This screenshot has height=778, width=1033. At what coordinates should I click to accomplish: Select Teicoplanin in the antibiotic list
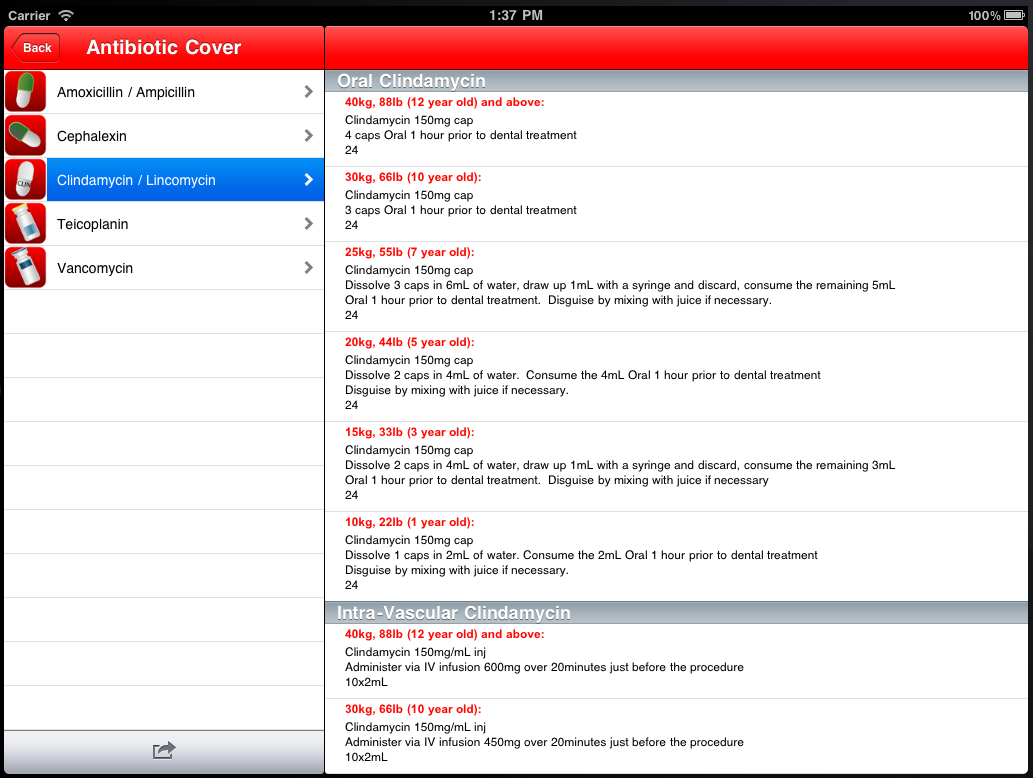[164, 224]
